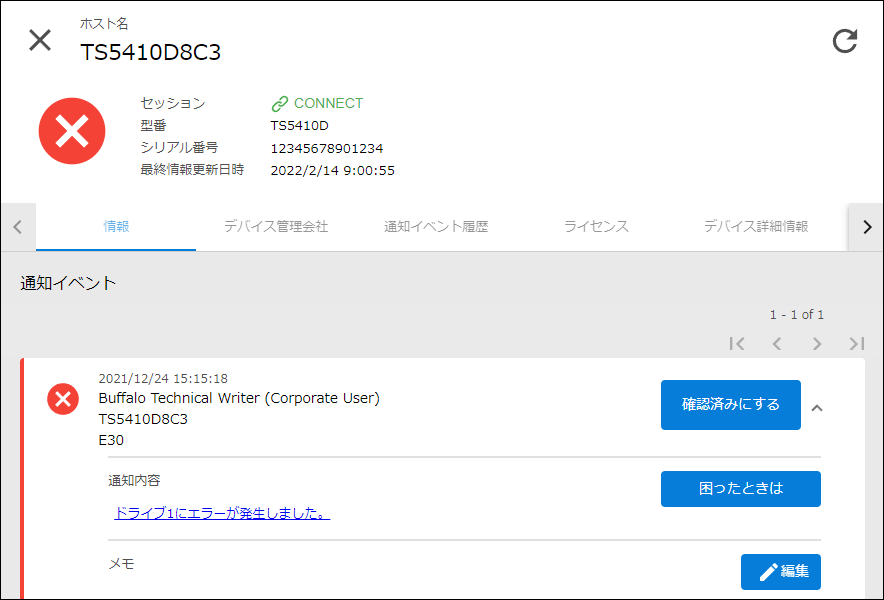The width and height of the screenshot is (884, 600).
Task: Close the TS5410D8C3 device panel
Action: [x=39, y=41]
